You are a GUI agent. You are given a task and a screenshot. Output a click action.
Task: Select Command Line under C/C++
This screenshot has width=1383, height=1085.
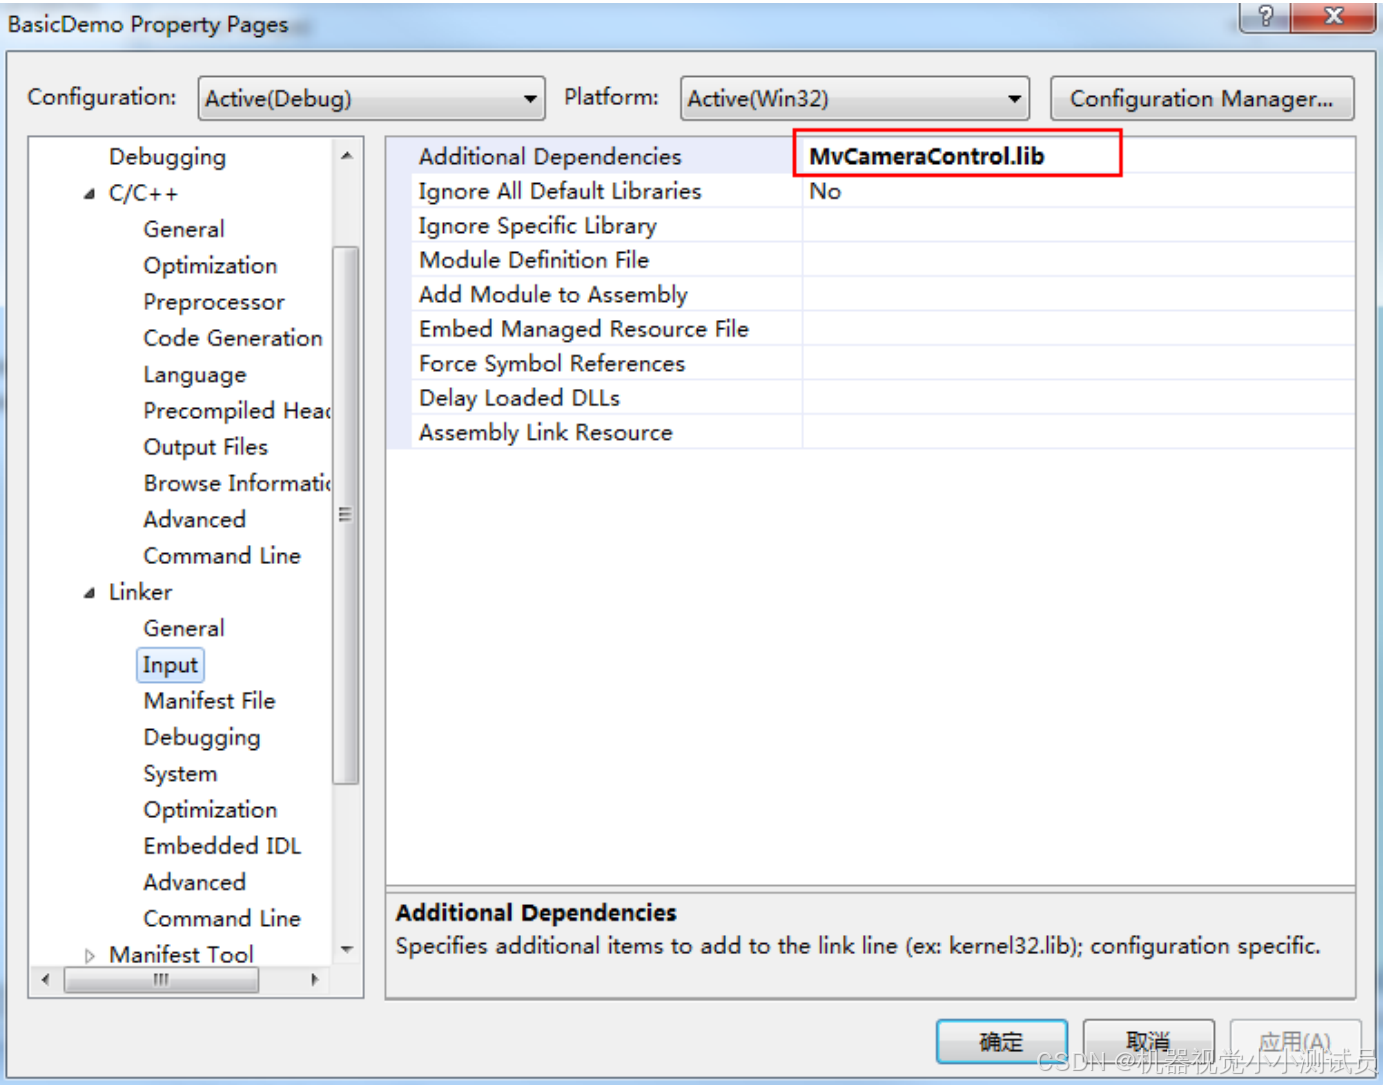pyautogui.click(x=222, y=555)
